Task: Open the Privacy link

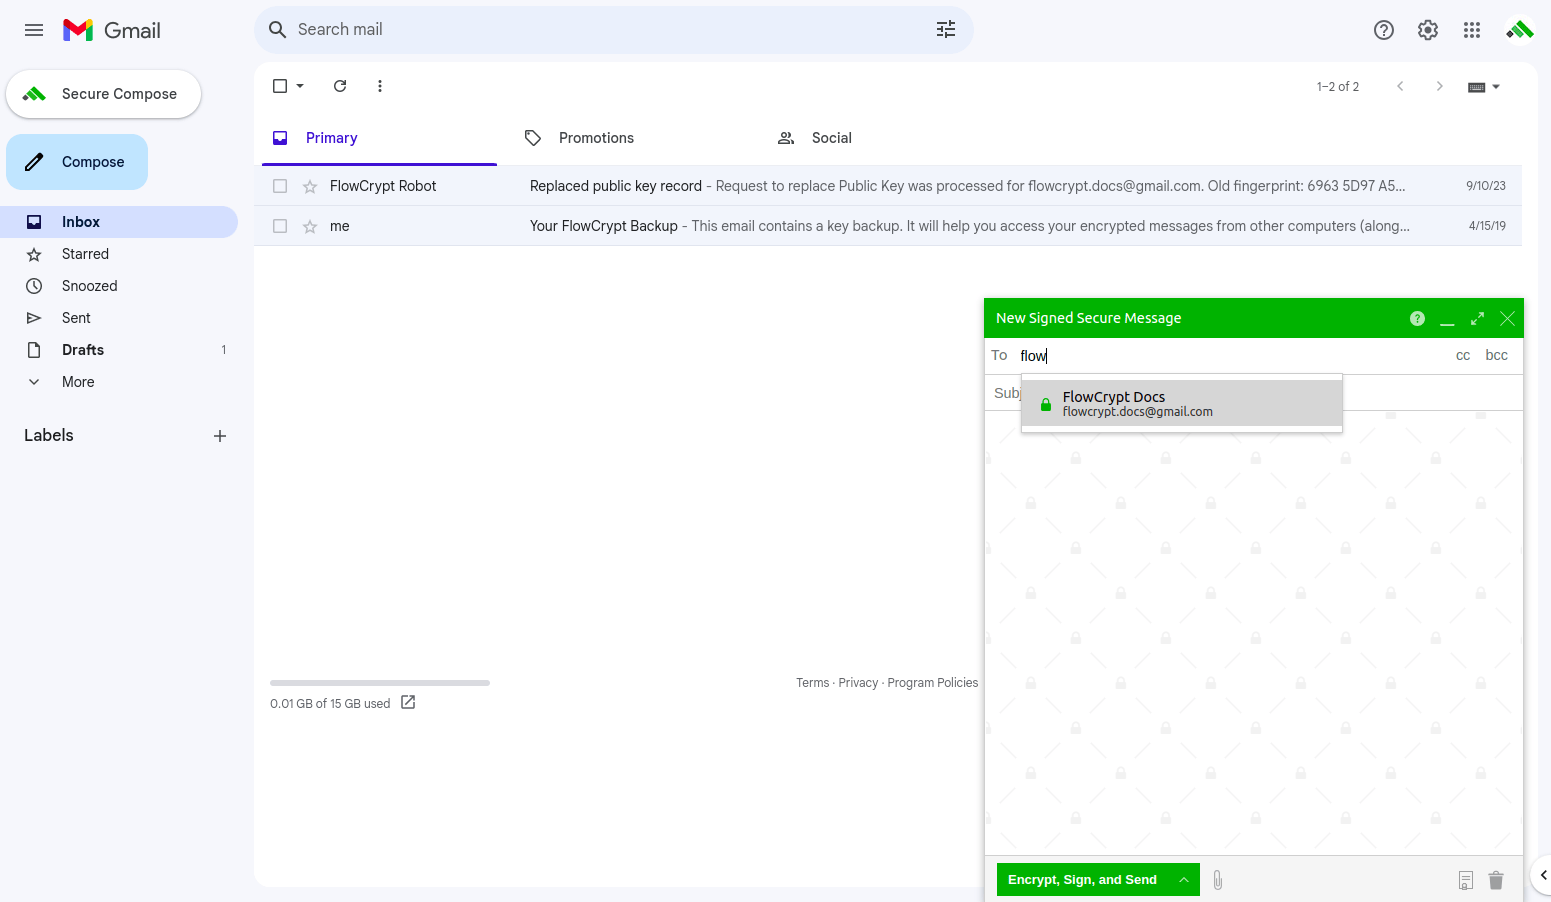Action: click(858, 683)
